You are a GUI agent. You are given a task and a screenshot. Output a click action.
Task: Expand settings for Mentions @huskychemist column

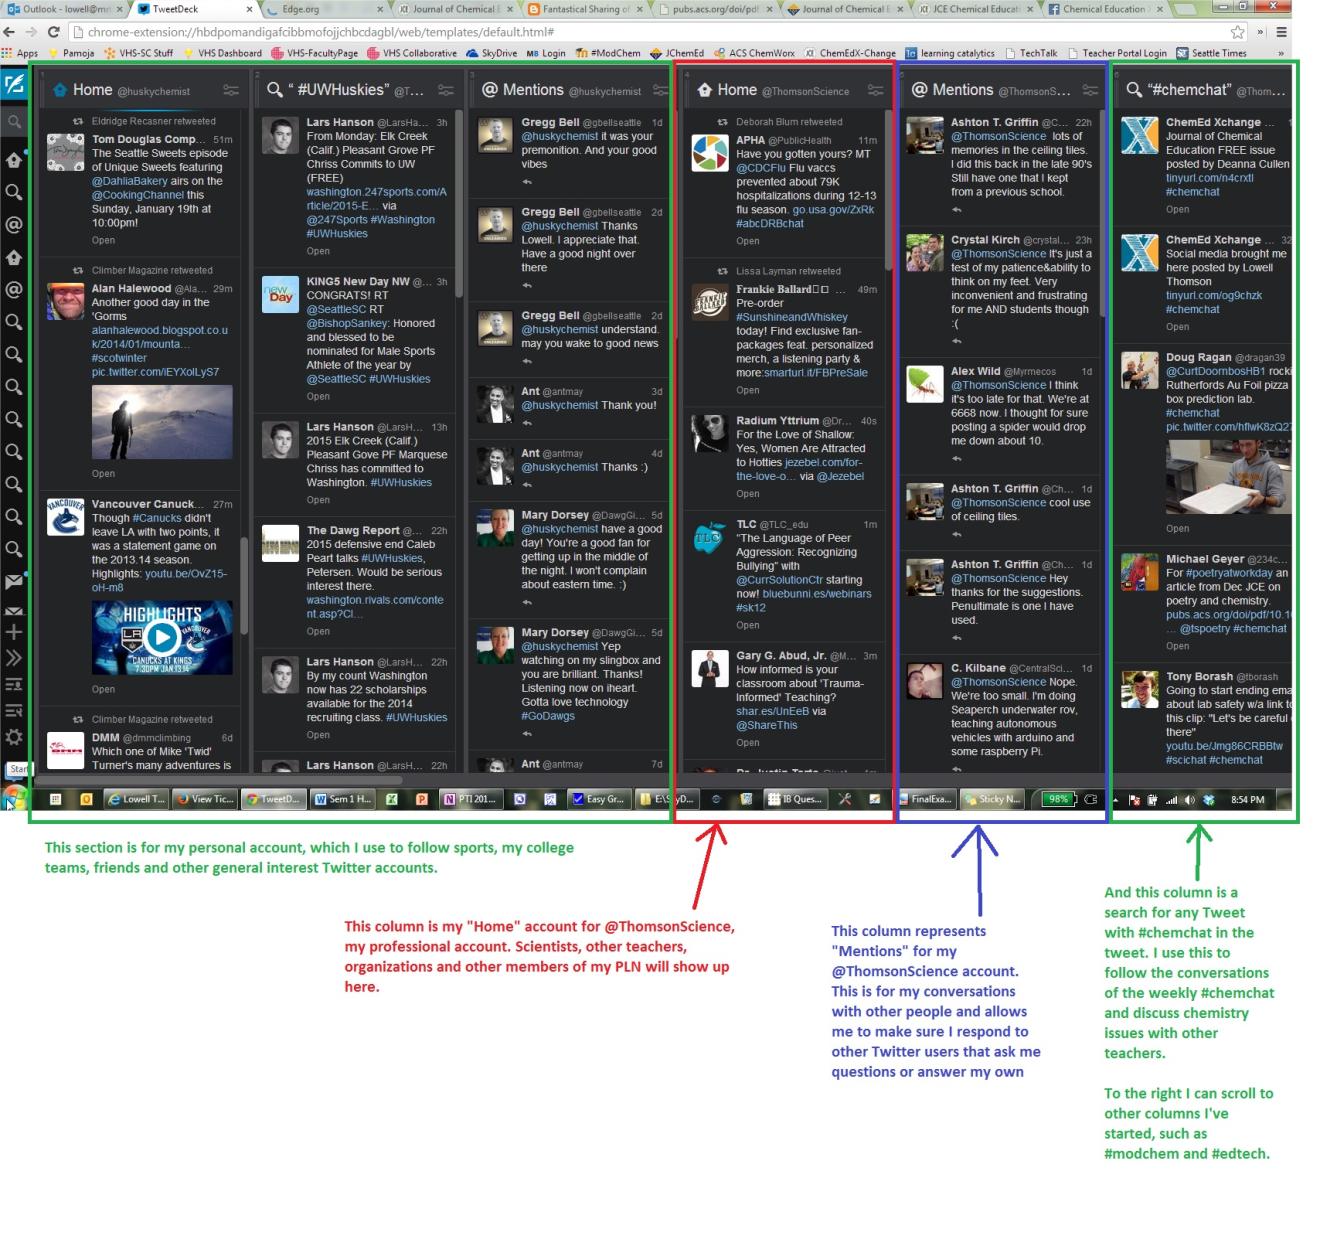click(x=659, y=90)
